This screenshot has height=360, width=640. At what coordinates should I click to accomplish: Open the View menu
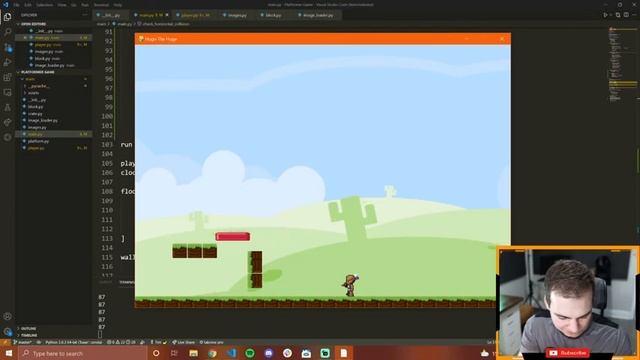(x=62, y=5)
